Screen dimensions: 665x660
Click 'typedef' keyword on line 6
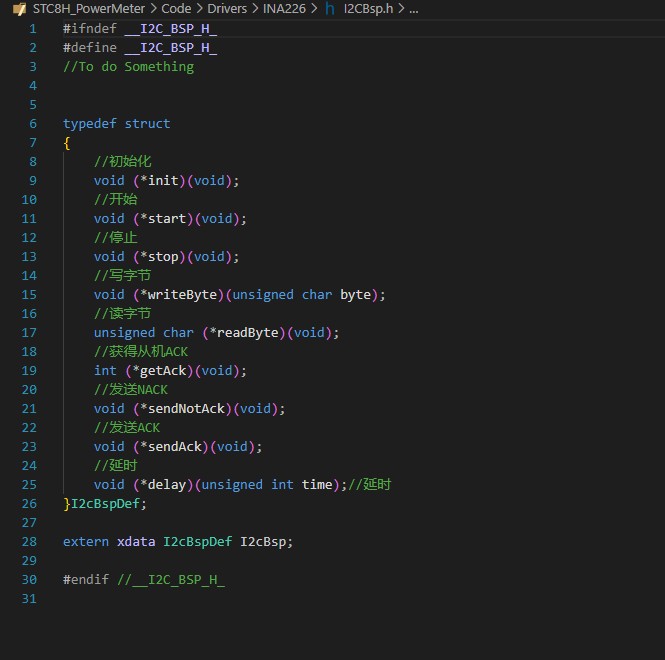[89, 124]
